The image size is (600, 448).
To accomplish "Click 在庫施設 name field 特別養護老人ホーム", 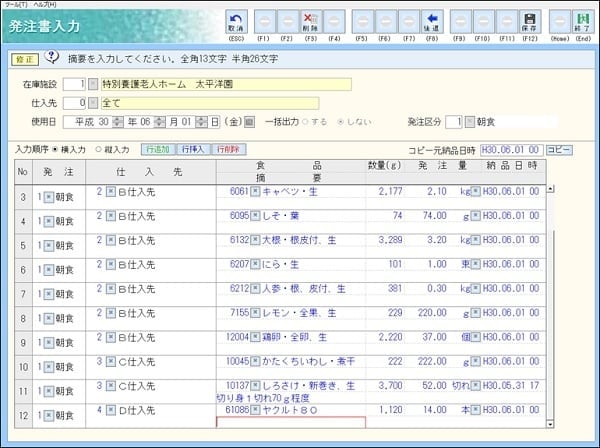I will coord(226,84).
